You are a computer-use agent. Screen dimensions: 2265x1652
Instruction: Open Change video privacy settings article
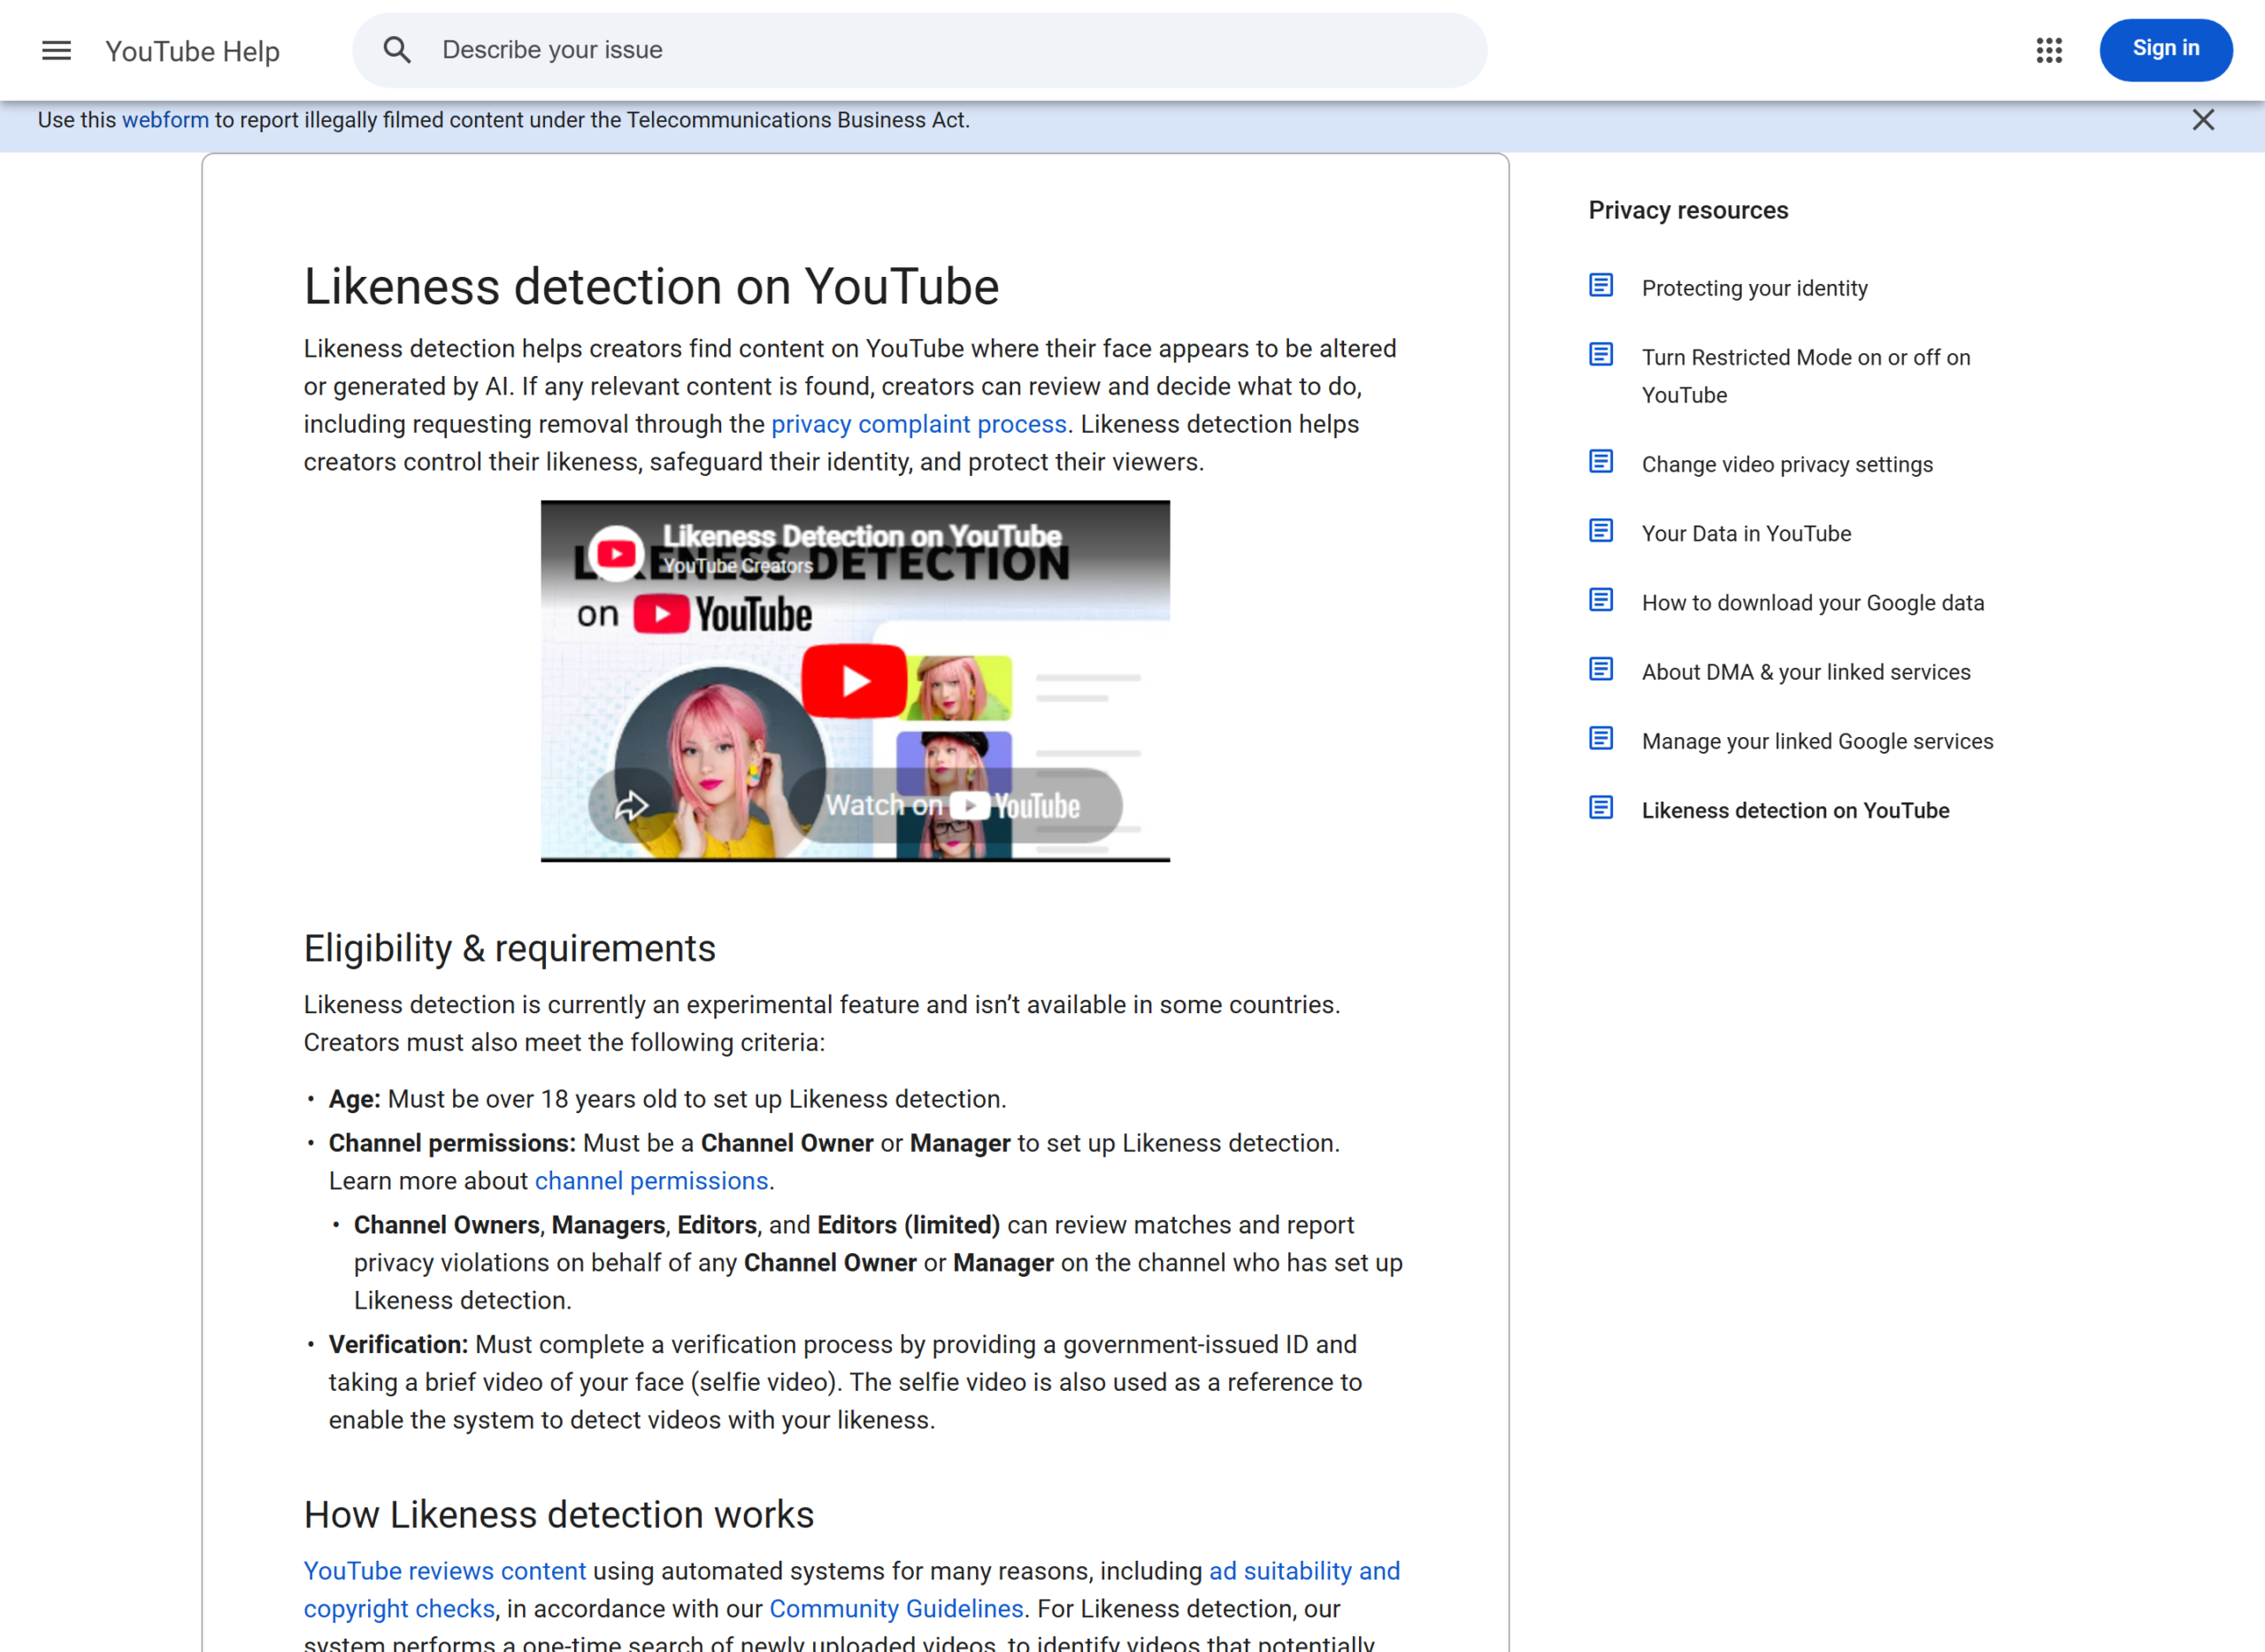(1787, 464)
